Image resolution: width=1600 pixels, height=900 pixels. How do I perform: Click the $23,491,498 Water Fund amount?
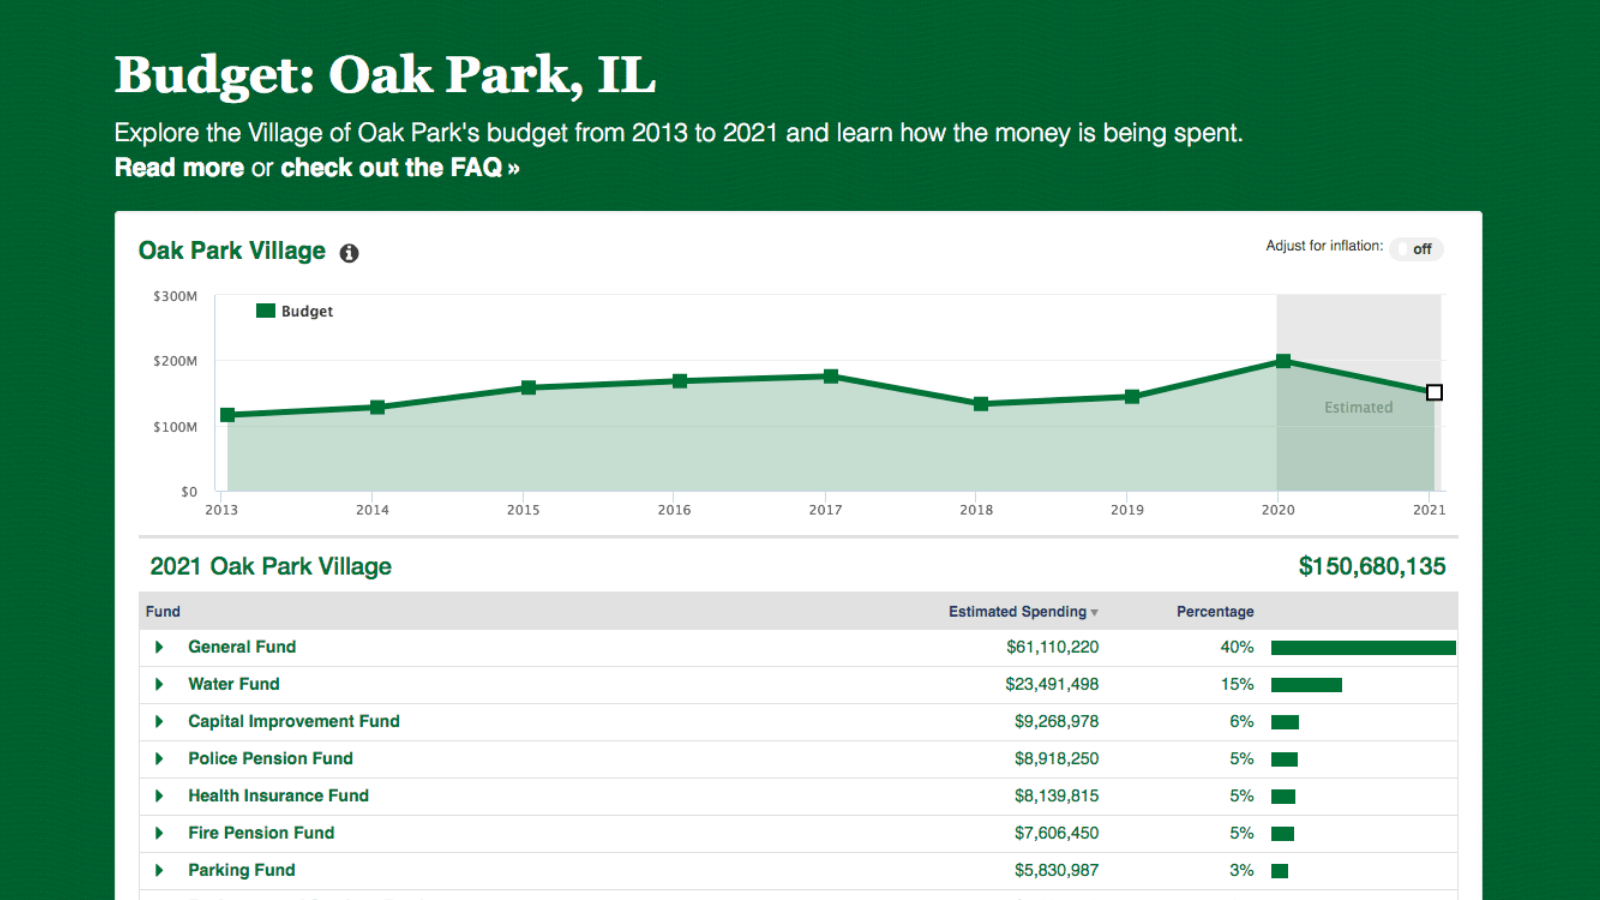(x=1052, y=684)
